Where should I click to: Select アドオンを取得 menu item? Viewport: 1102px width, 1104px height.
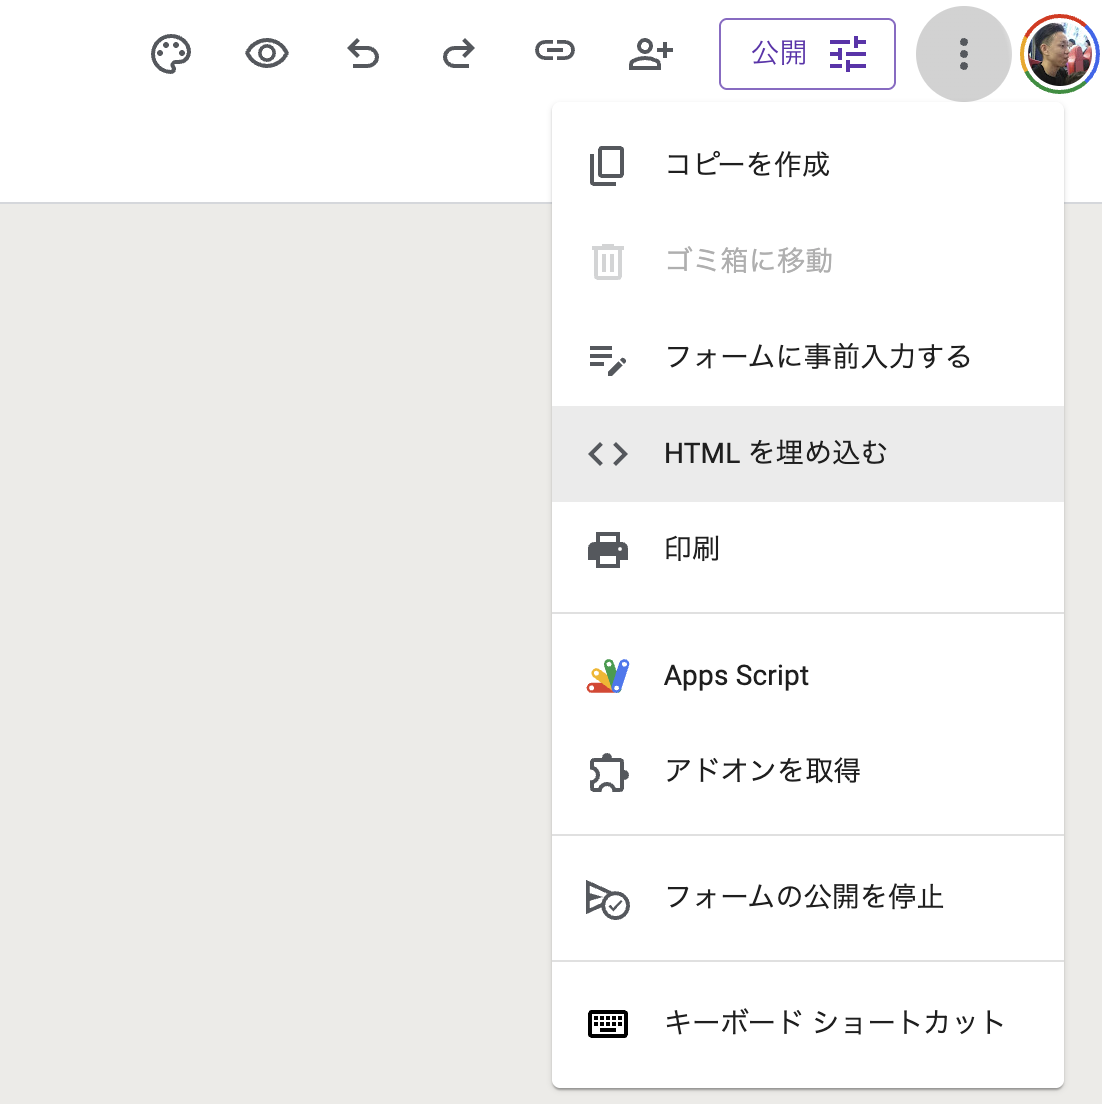tap(808, 772)
